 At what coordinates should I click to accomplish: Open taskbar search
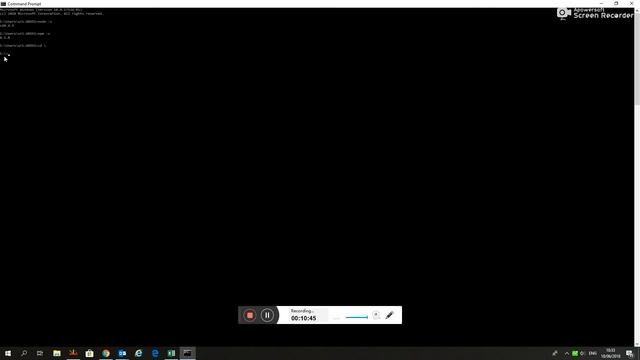tap(24, 353)
